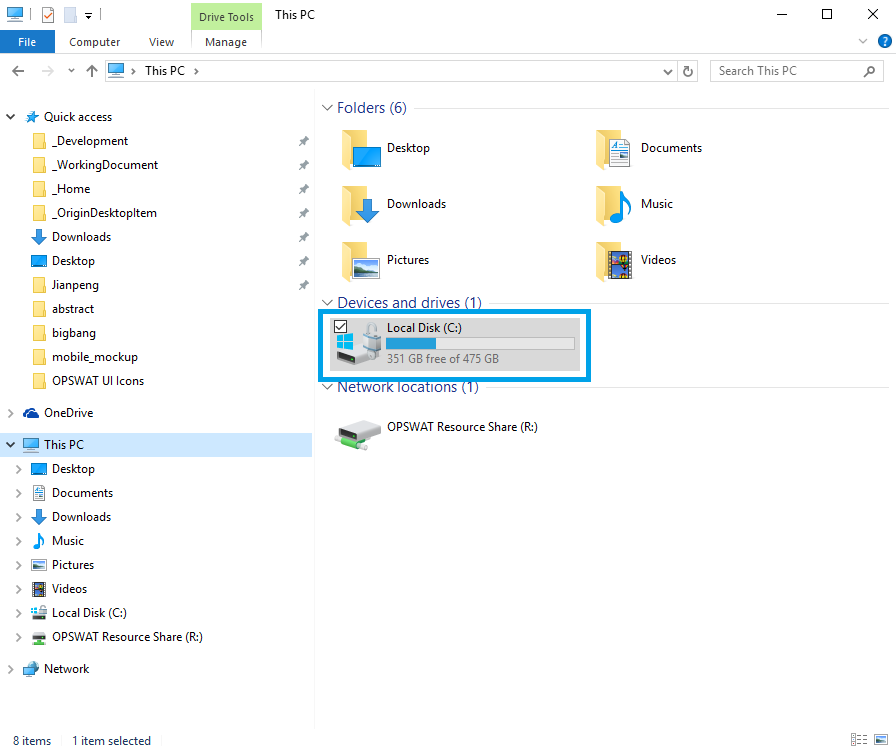Click the chevron after This PC breadcrumb
Screen dimensions: 896x752
click(196, 71)
